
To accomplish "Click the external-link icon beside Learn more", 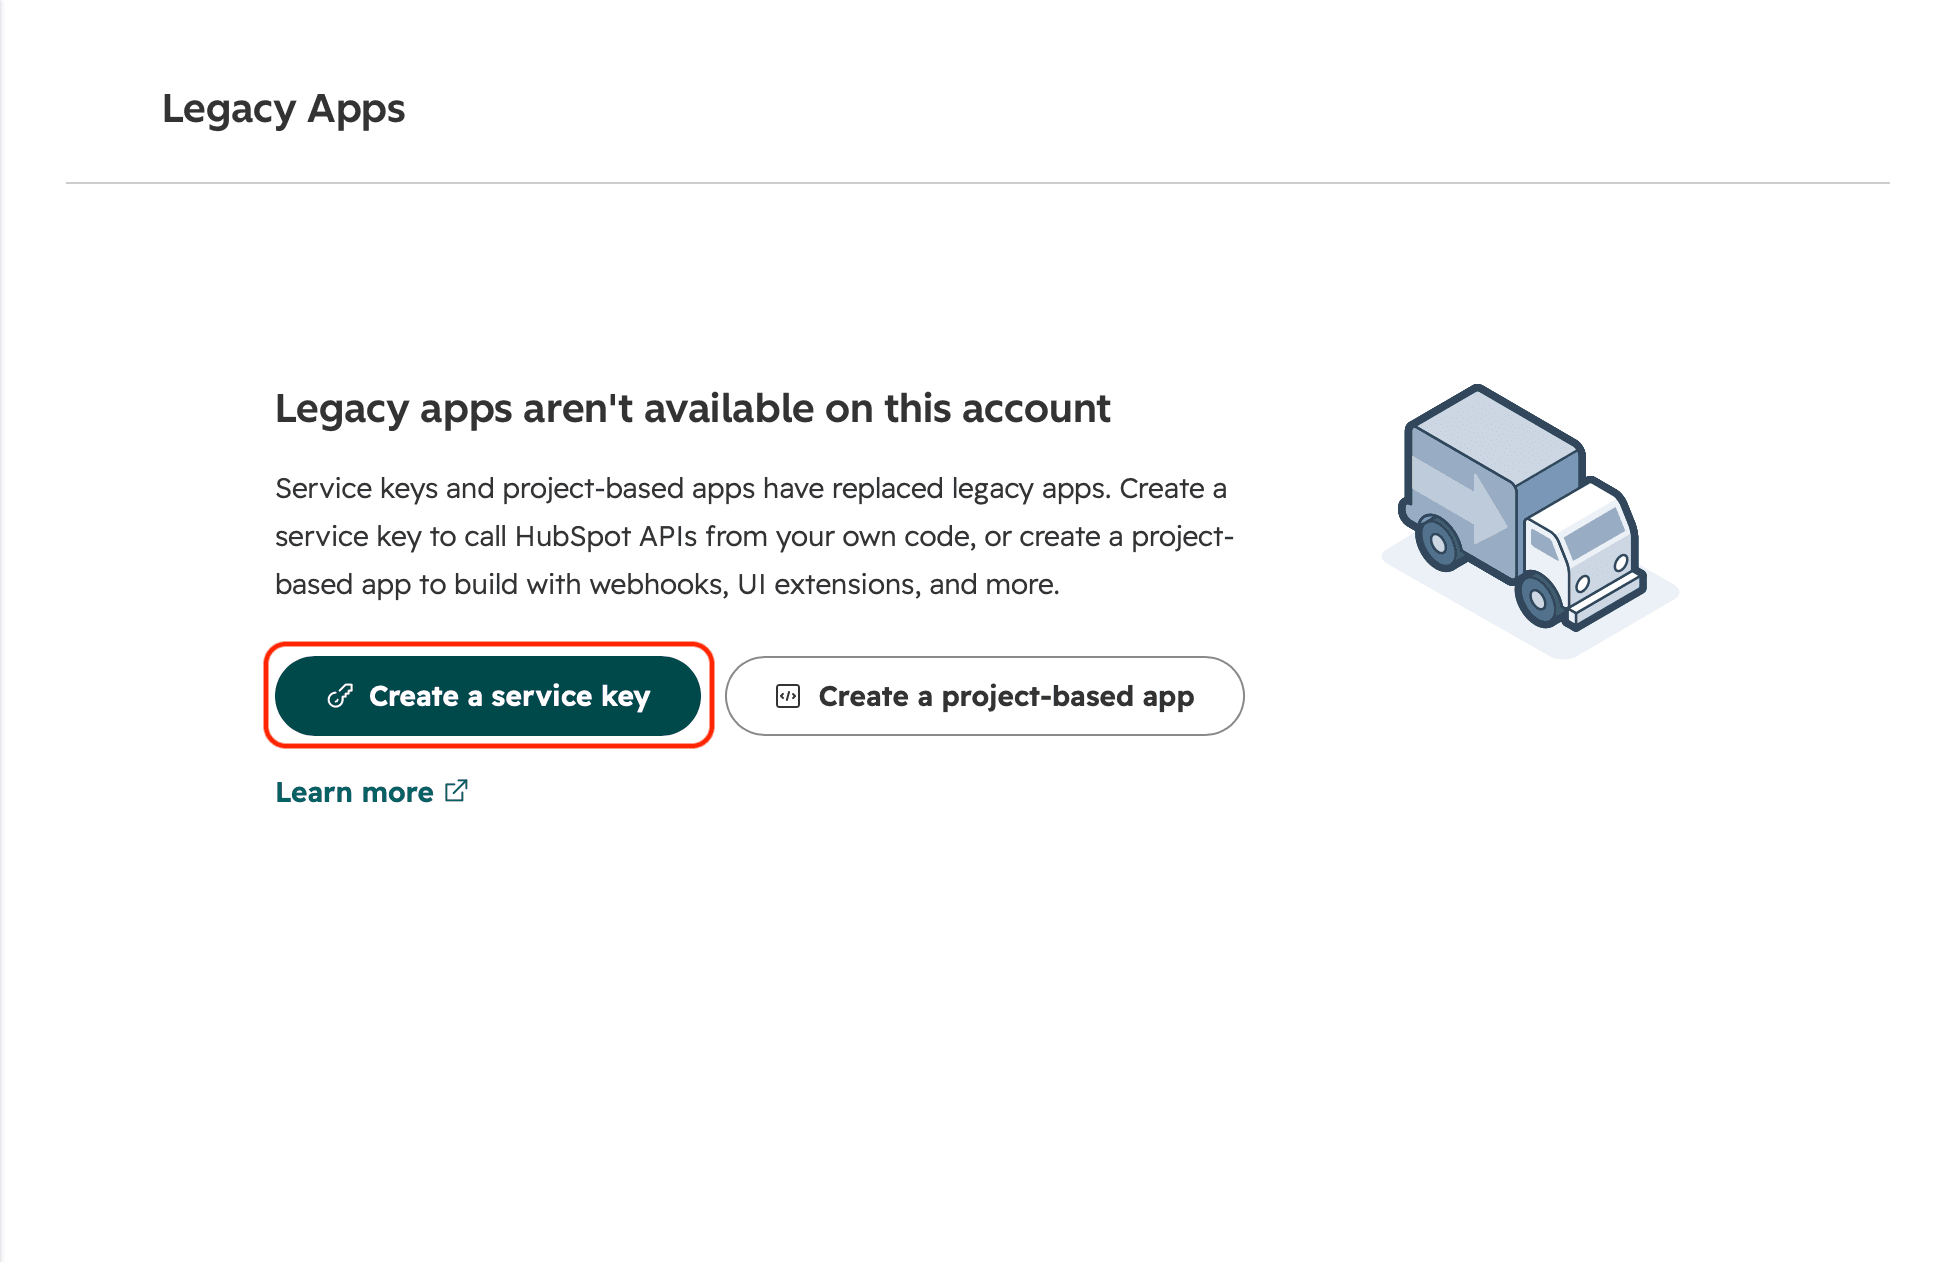I will tap(456, 791).
